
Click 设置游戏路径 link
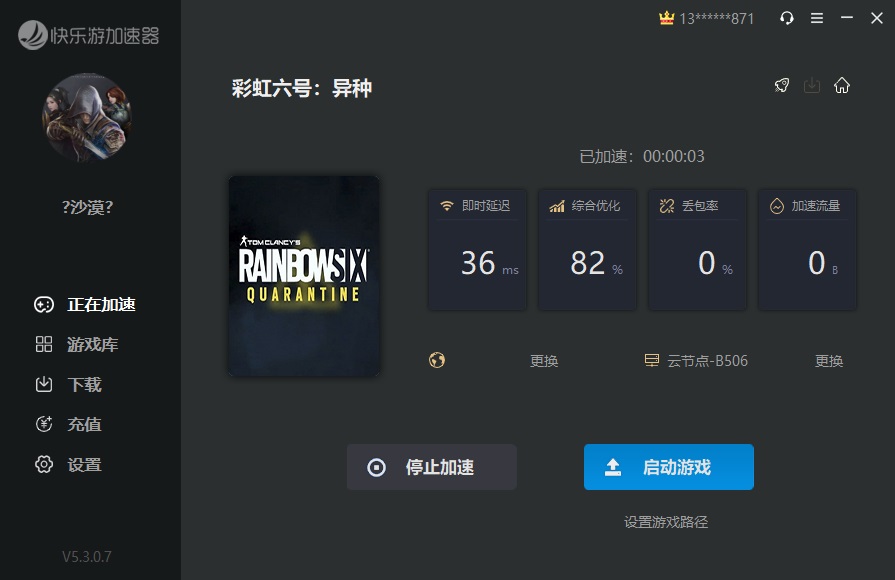[x=666, y=522]
